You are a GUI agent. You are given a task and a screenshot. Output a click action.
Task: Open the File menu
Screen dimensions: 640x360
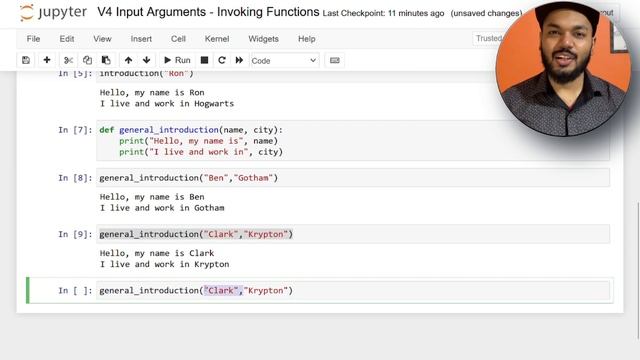click(x=33, y=39)
